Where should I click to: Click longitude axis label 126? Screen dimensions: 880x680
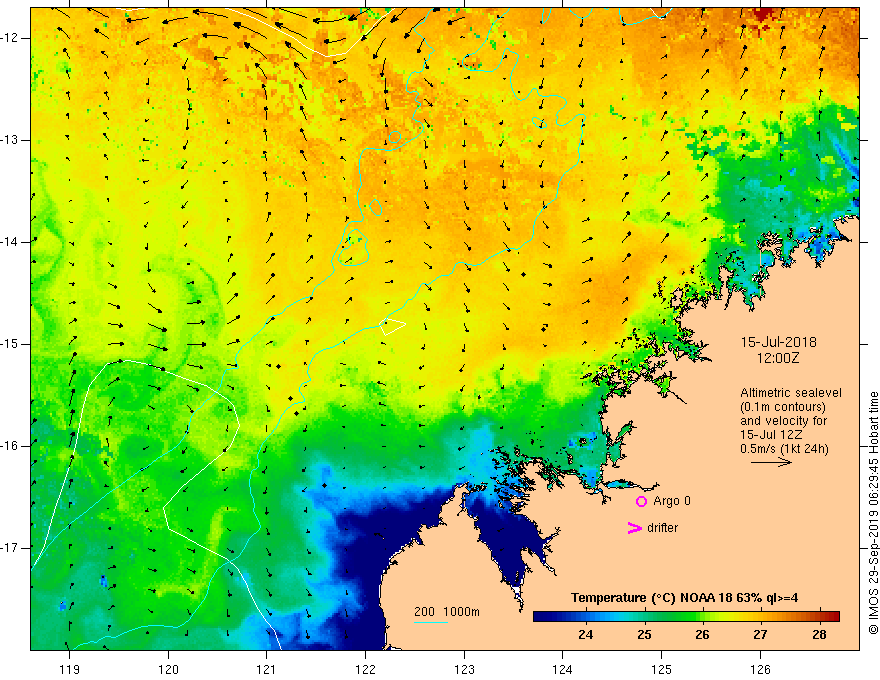pos(760,669)
